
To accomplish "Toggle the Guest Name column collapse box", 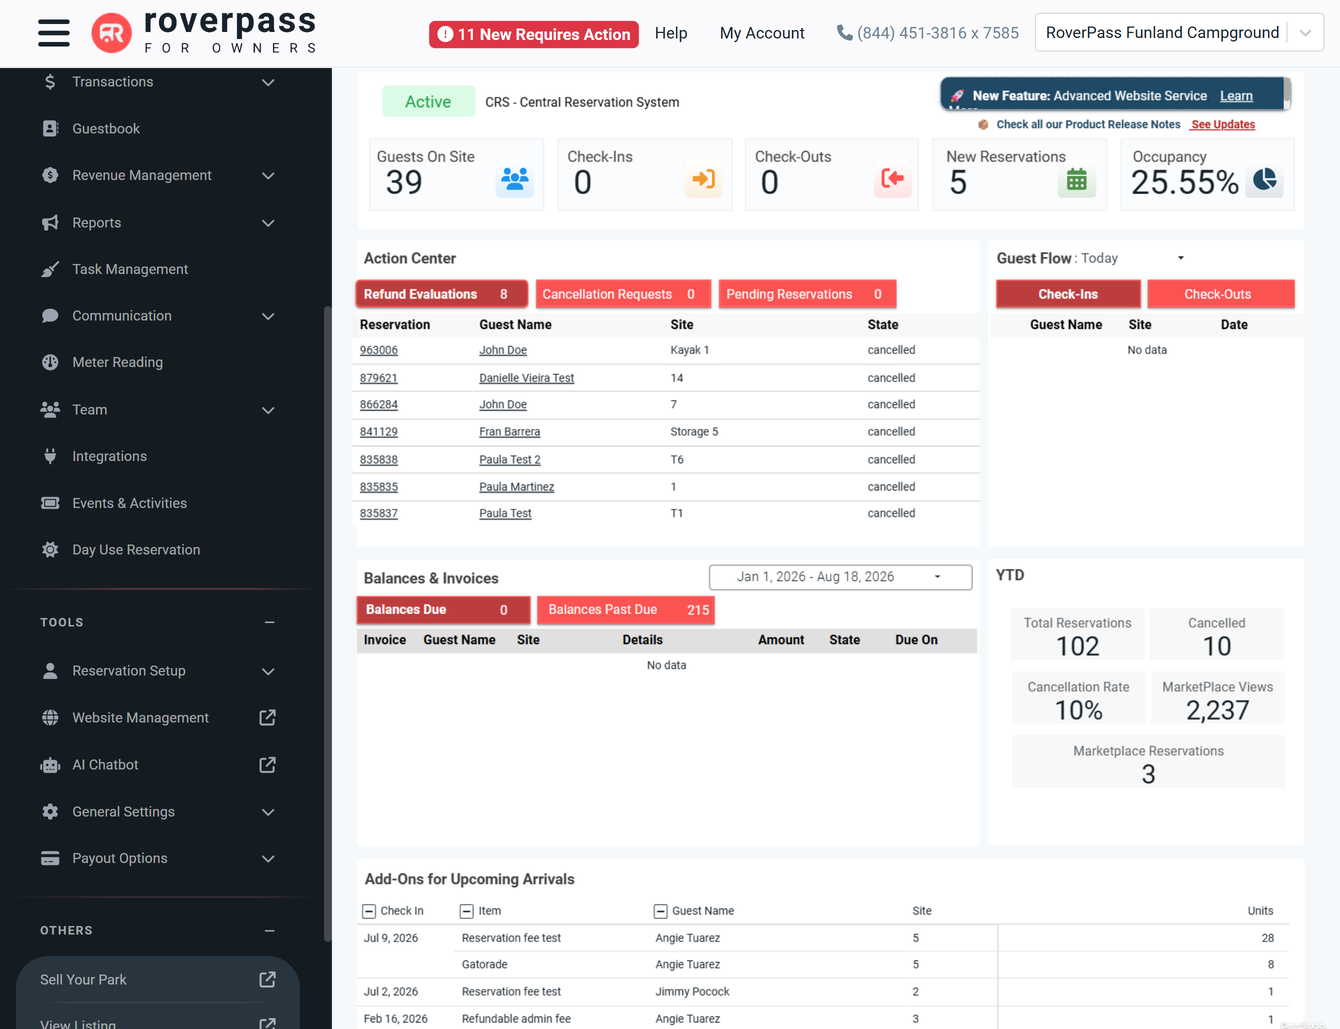I will [x=660, y=911].
